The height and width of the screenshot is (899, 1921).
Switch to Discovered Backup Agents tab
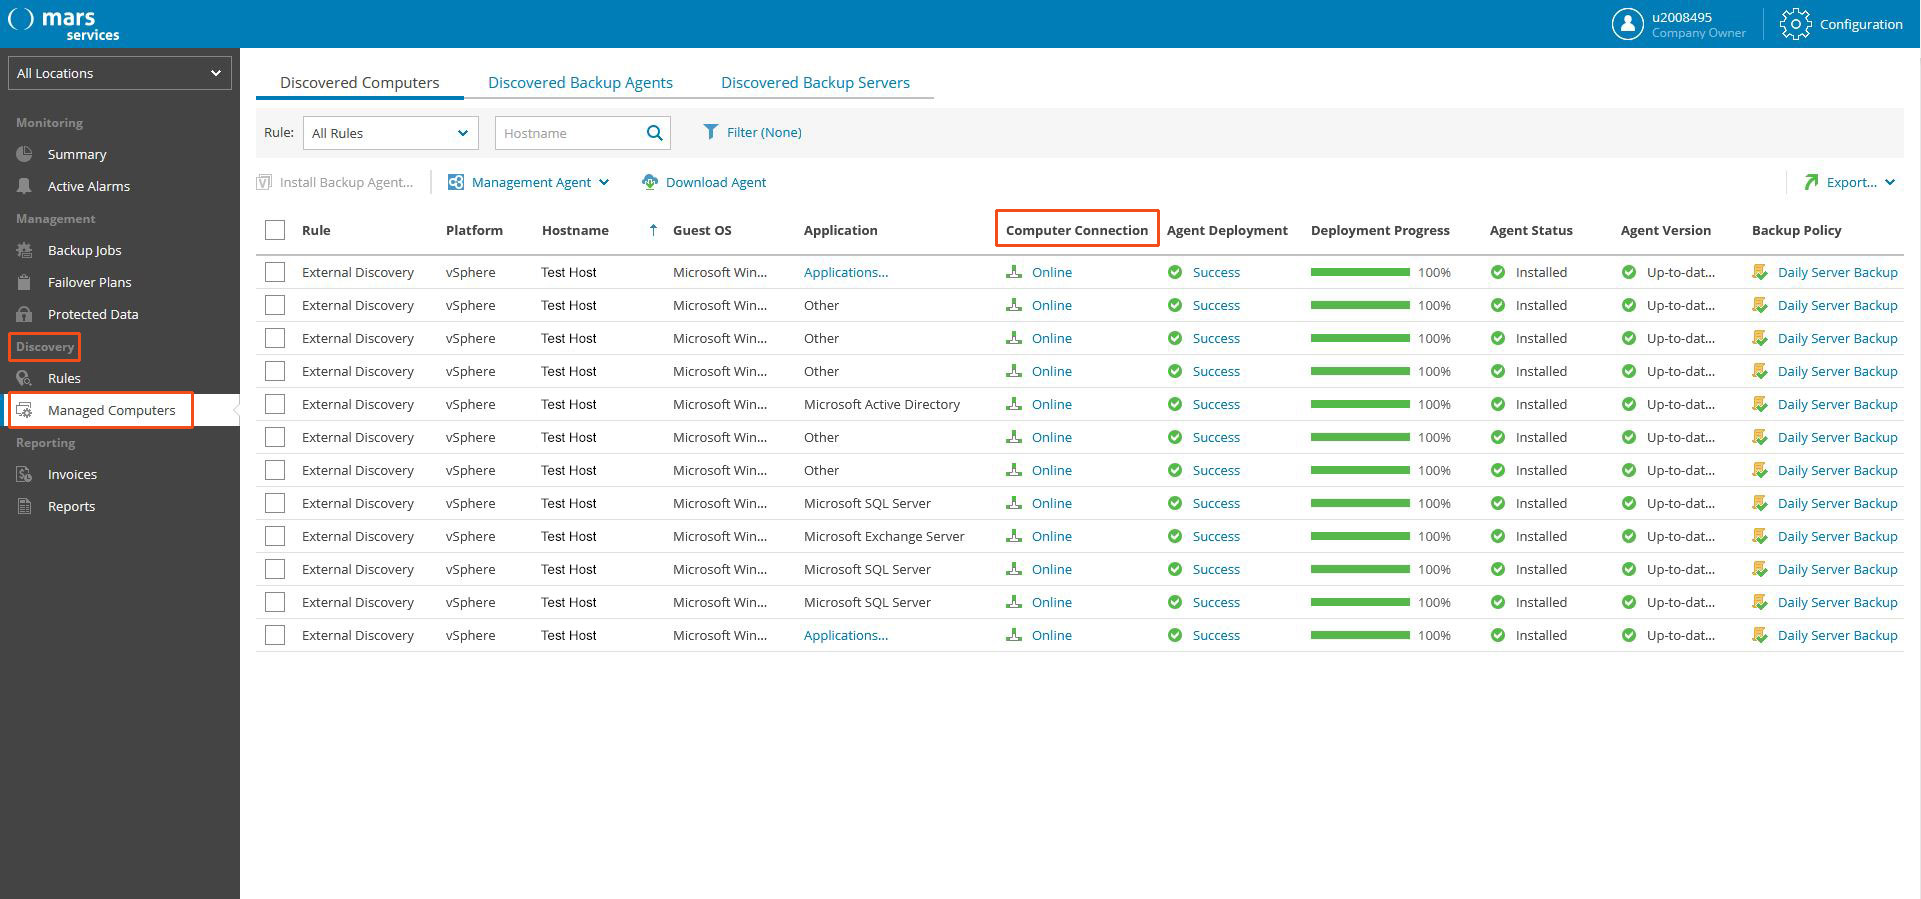580,82
